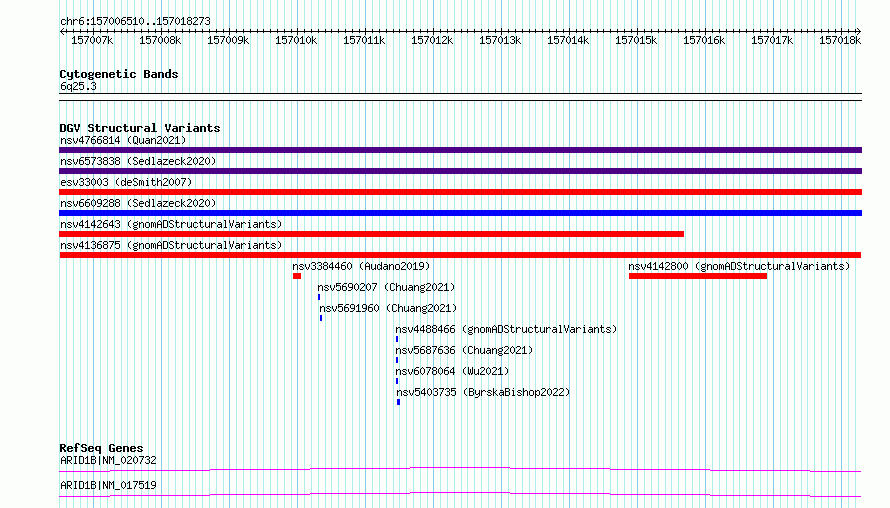The width and height of the screenshot is (890, 508).
Task: Open nsv4142800 (gnomADStructuralVariants) label
Action: tap(739, 266)
